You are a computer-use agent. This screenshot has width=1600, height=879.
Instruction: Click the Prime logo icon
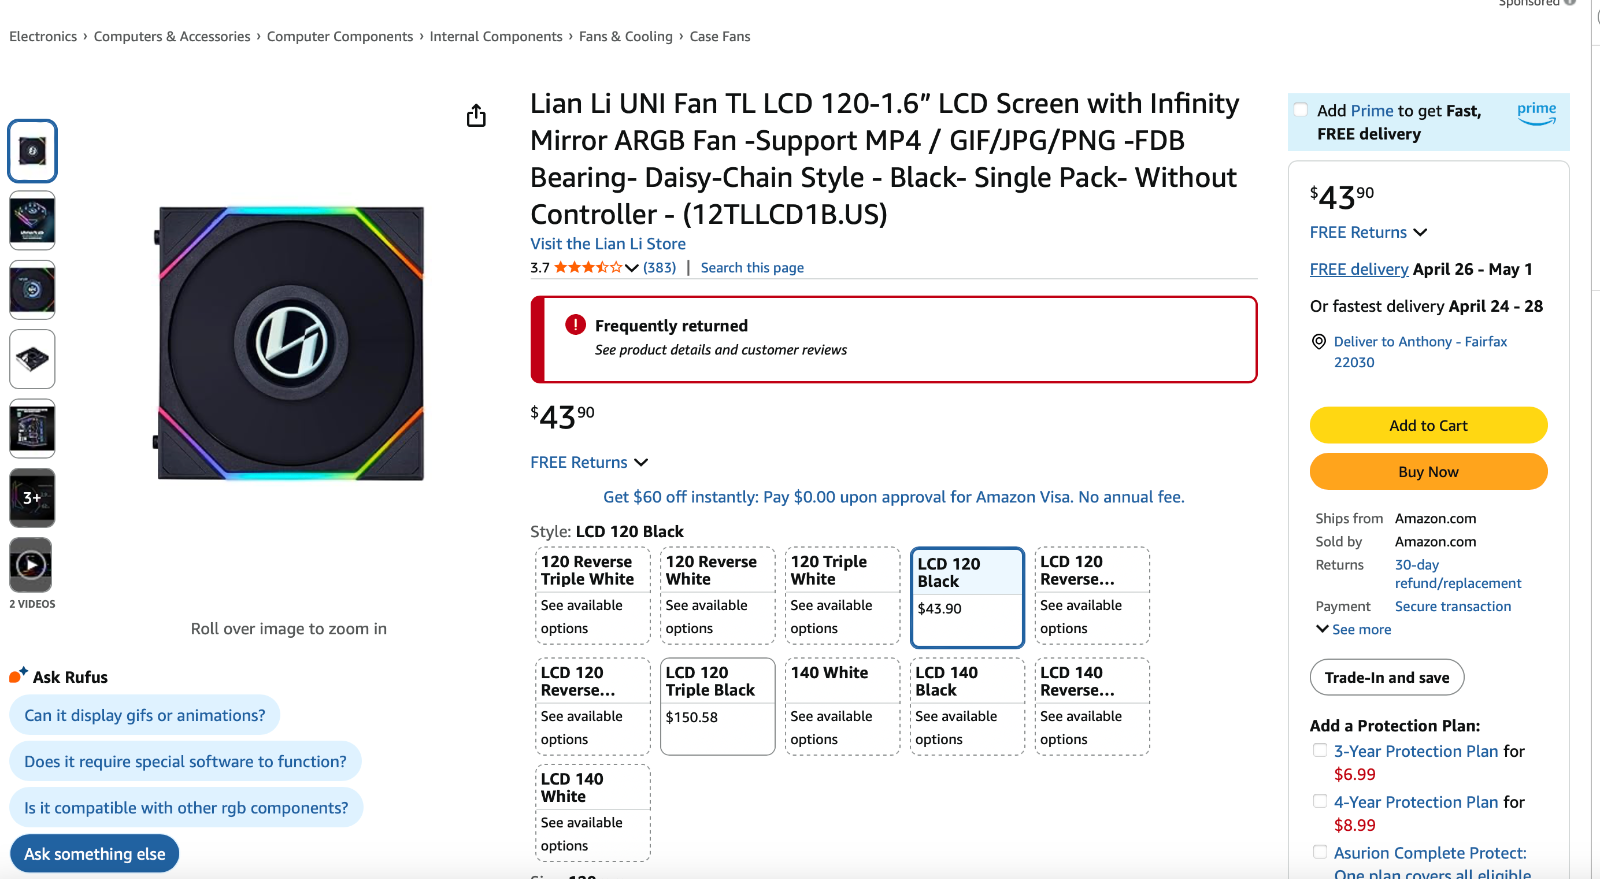1536,113
